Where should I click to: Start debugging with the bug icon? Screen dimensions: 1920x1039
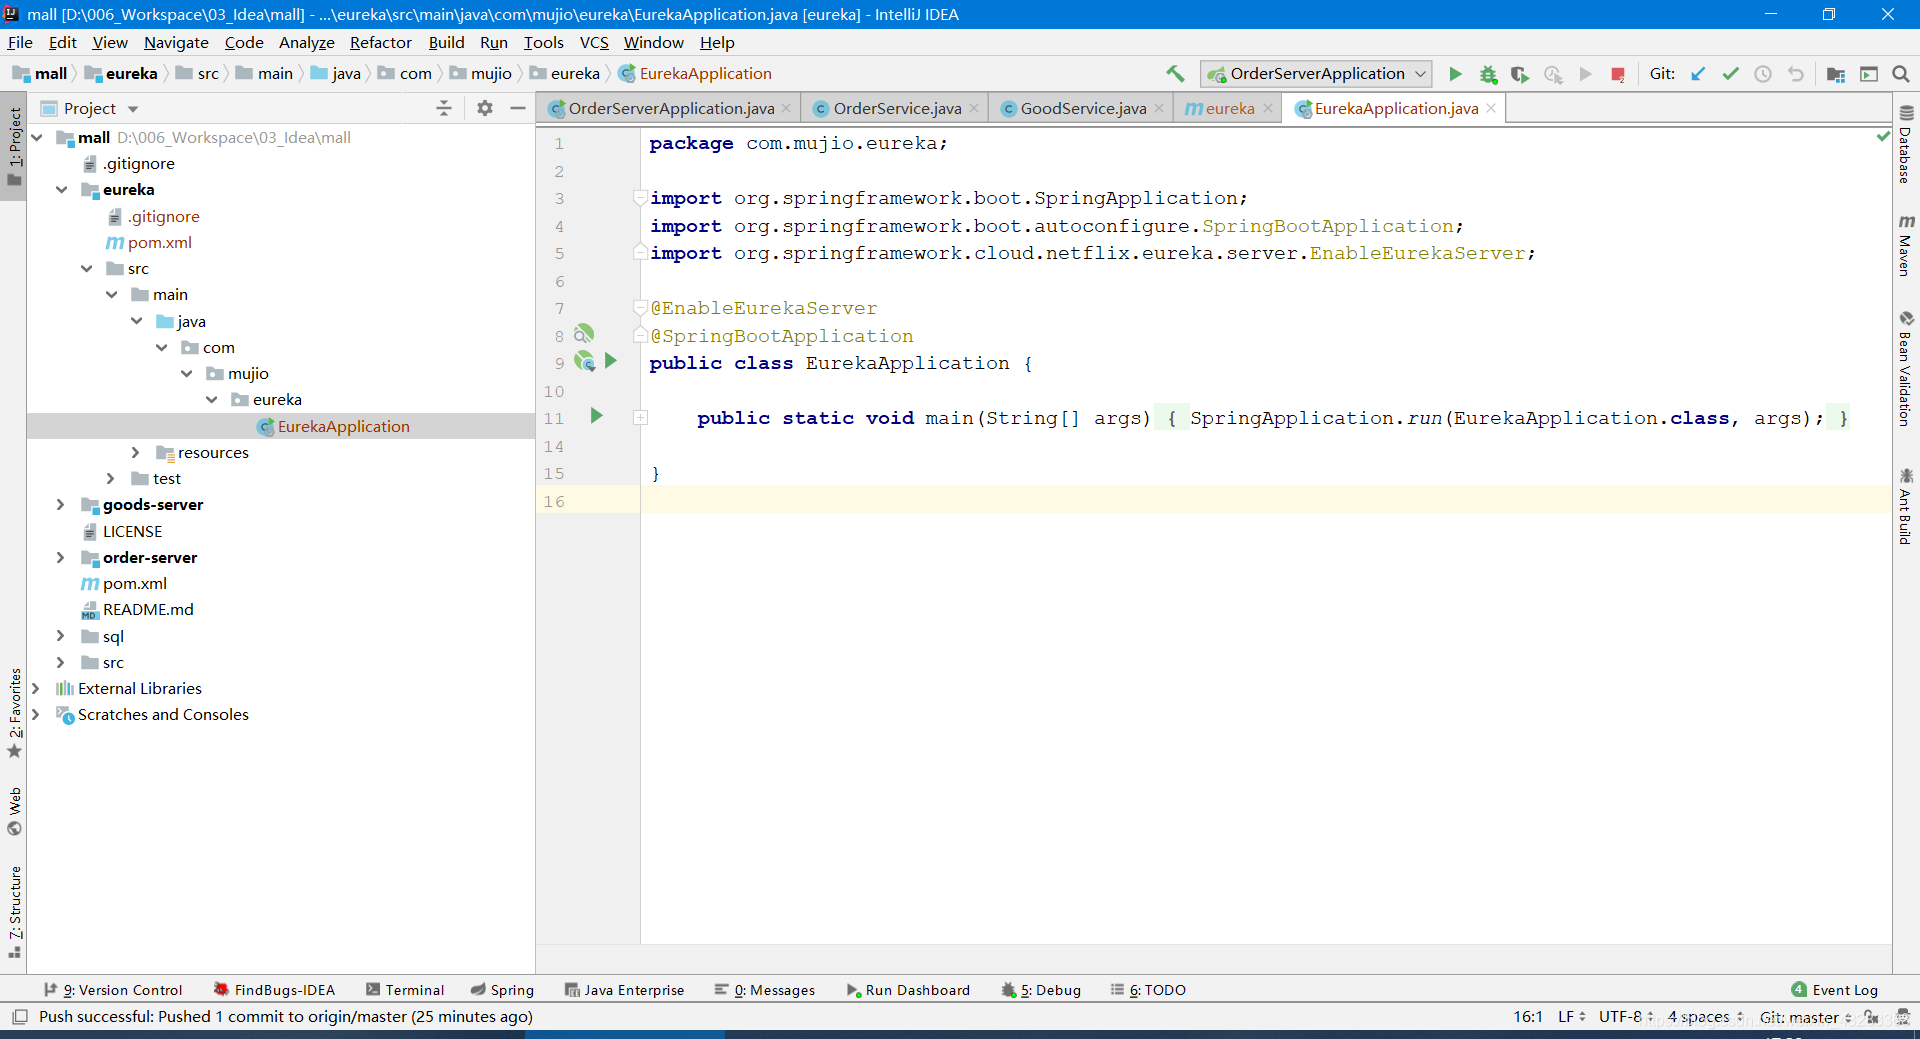(x=1488, y=74)
